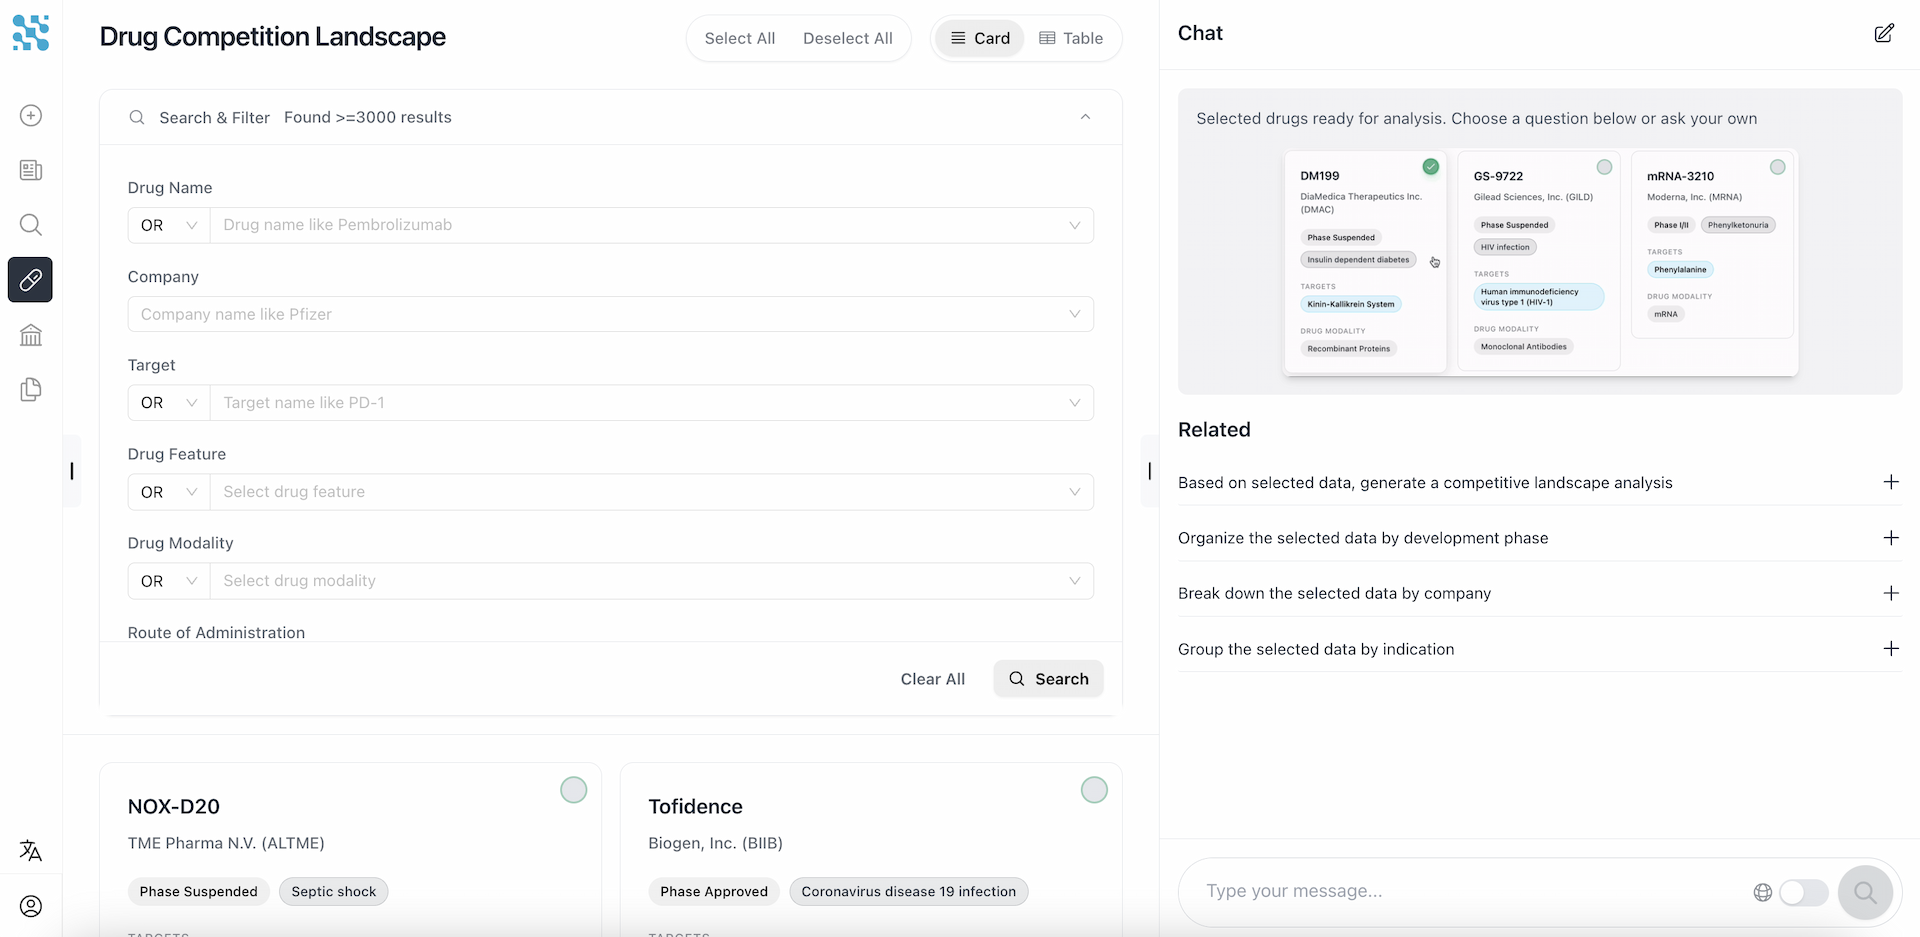
Task: Click the app logo icon
Action: tap(31, 33)
